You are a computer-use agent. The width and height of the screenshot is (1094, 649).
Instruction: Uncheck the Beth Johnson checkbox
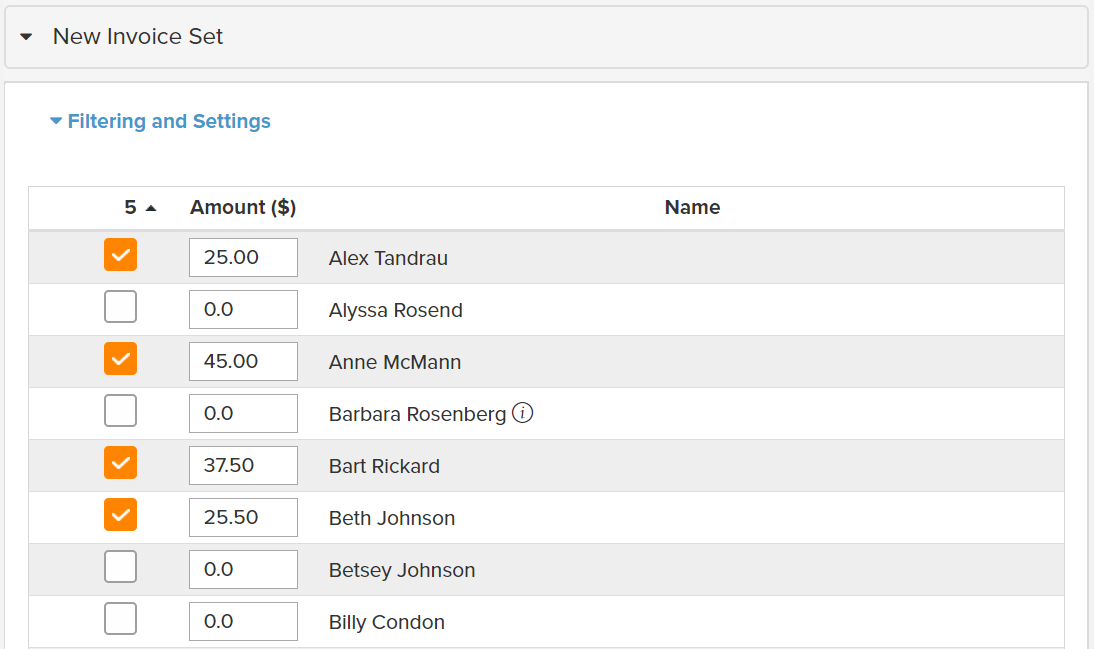tap(121, 515)
